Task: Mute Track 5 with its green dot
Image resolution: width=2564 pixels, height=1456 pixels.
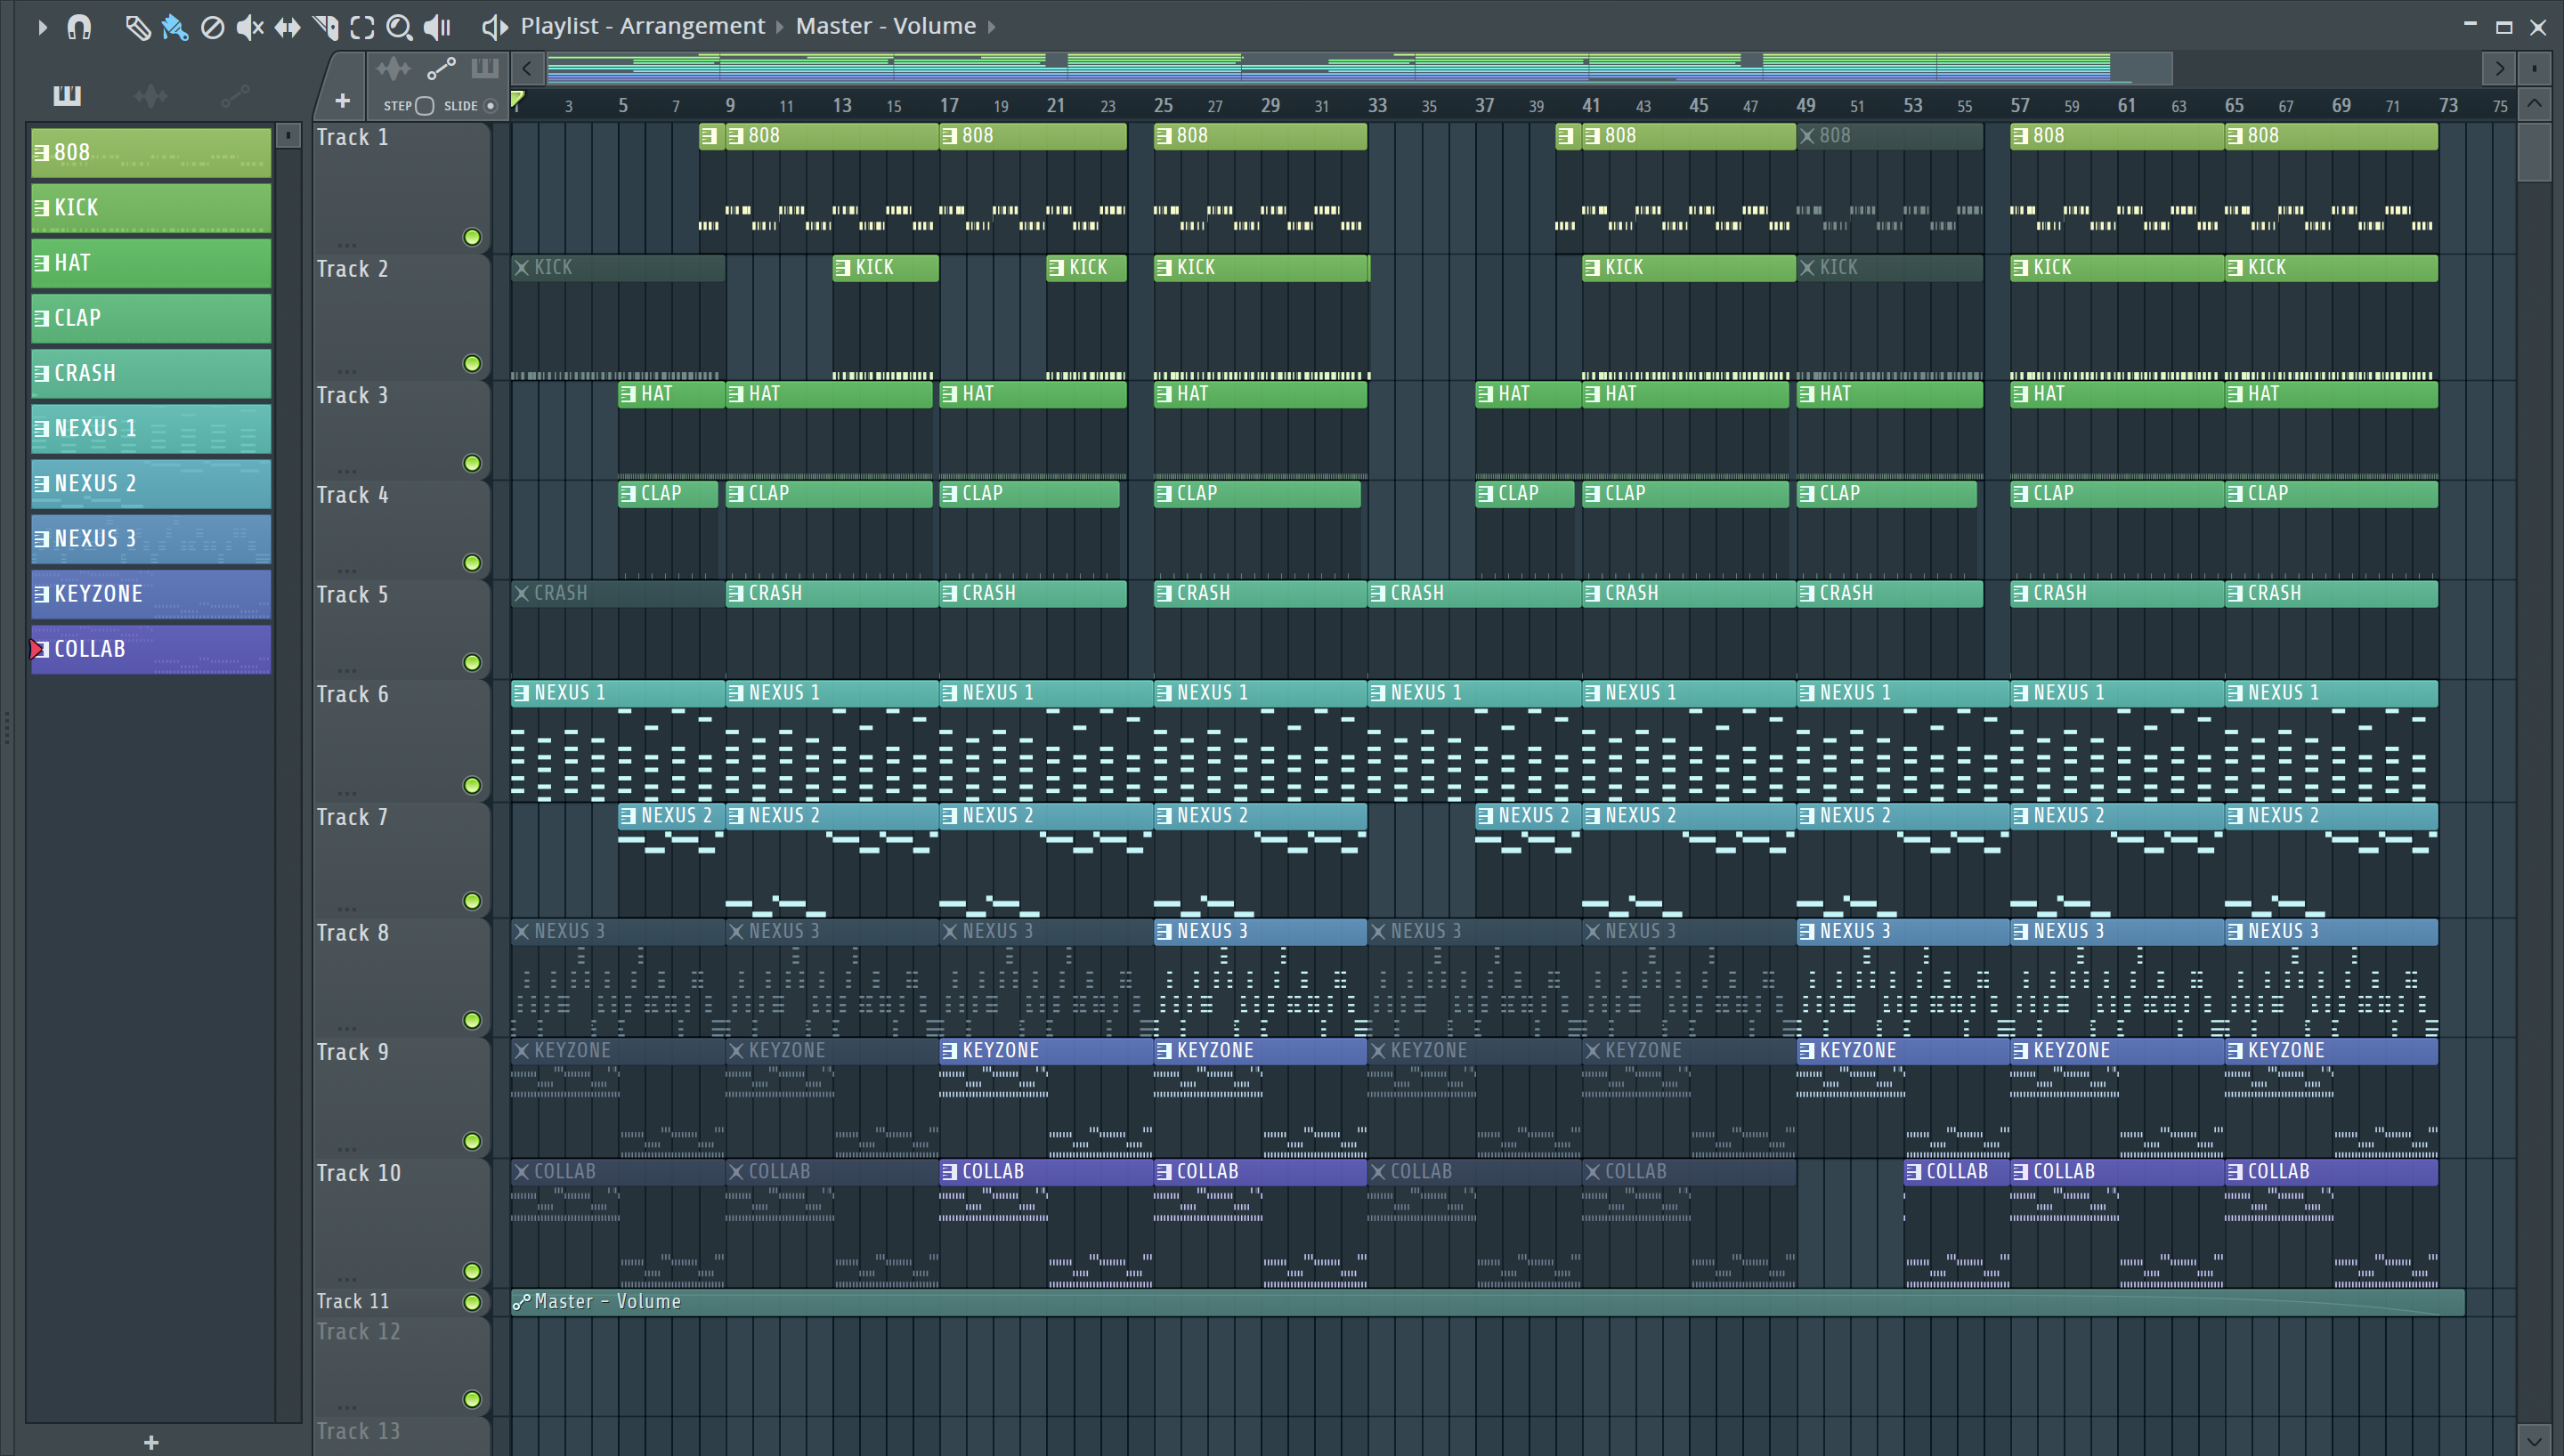Action: click(472, 663)
